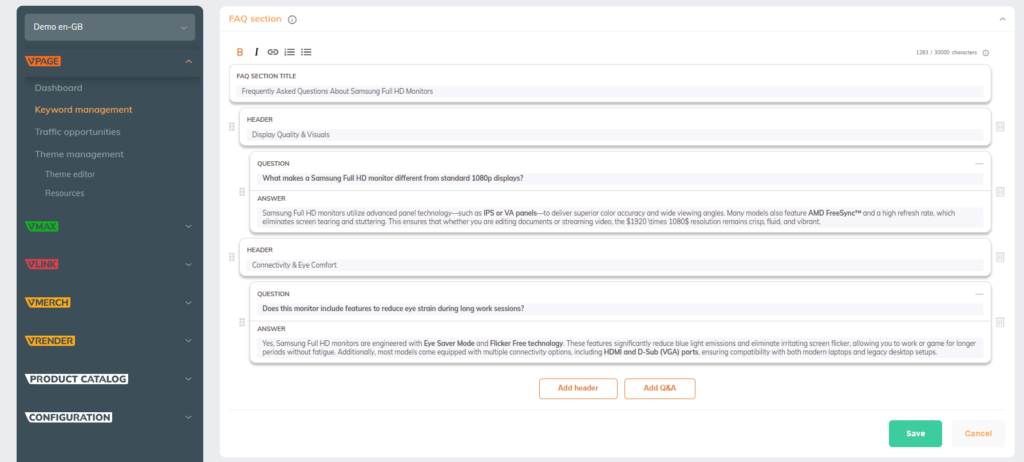Click the insert link icon
Image resolution: width=1024 pixels, height=462 pixels.
pyautogui.click(x=273, y=52)
